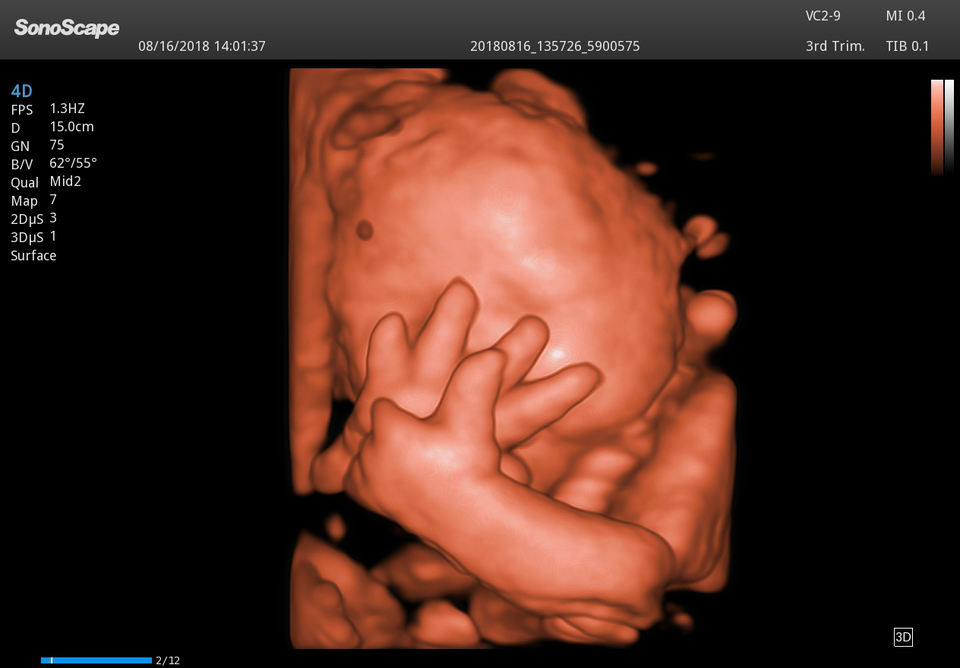The image size is (960, 668).
Task: Select the Surface render mode label
Action: [33, 255]
